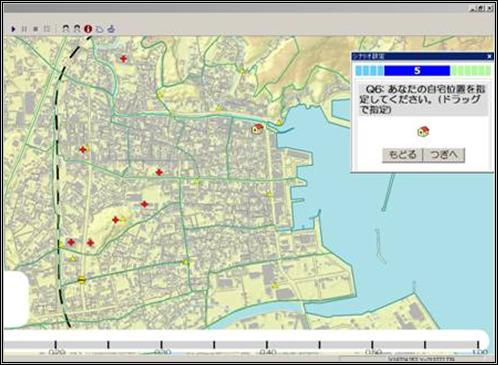Click the blue step 5 progress segment
This screenshot has width=498, height=365.
[417, 71]
